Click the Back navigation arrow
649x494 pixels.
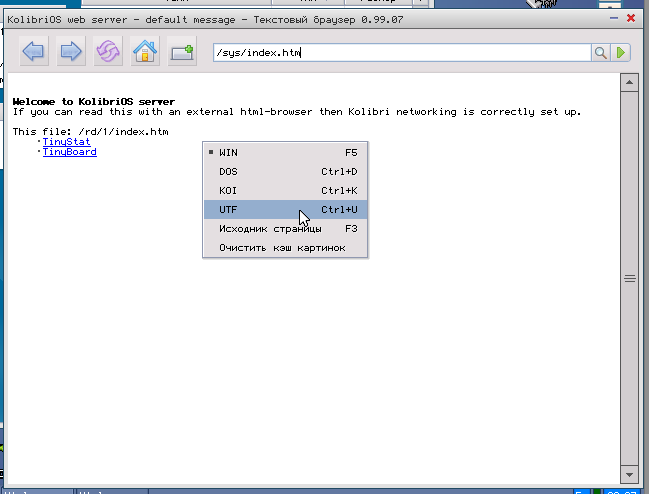(x=34, y=52)
